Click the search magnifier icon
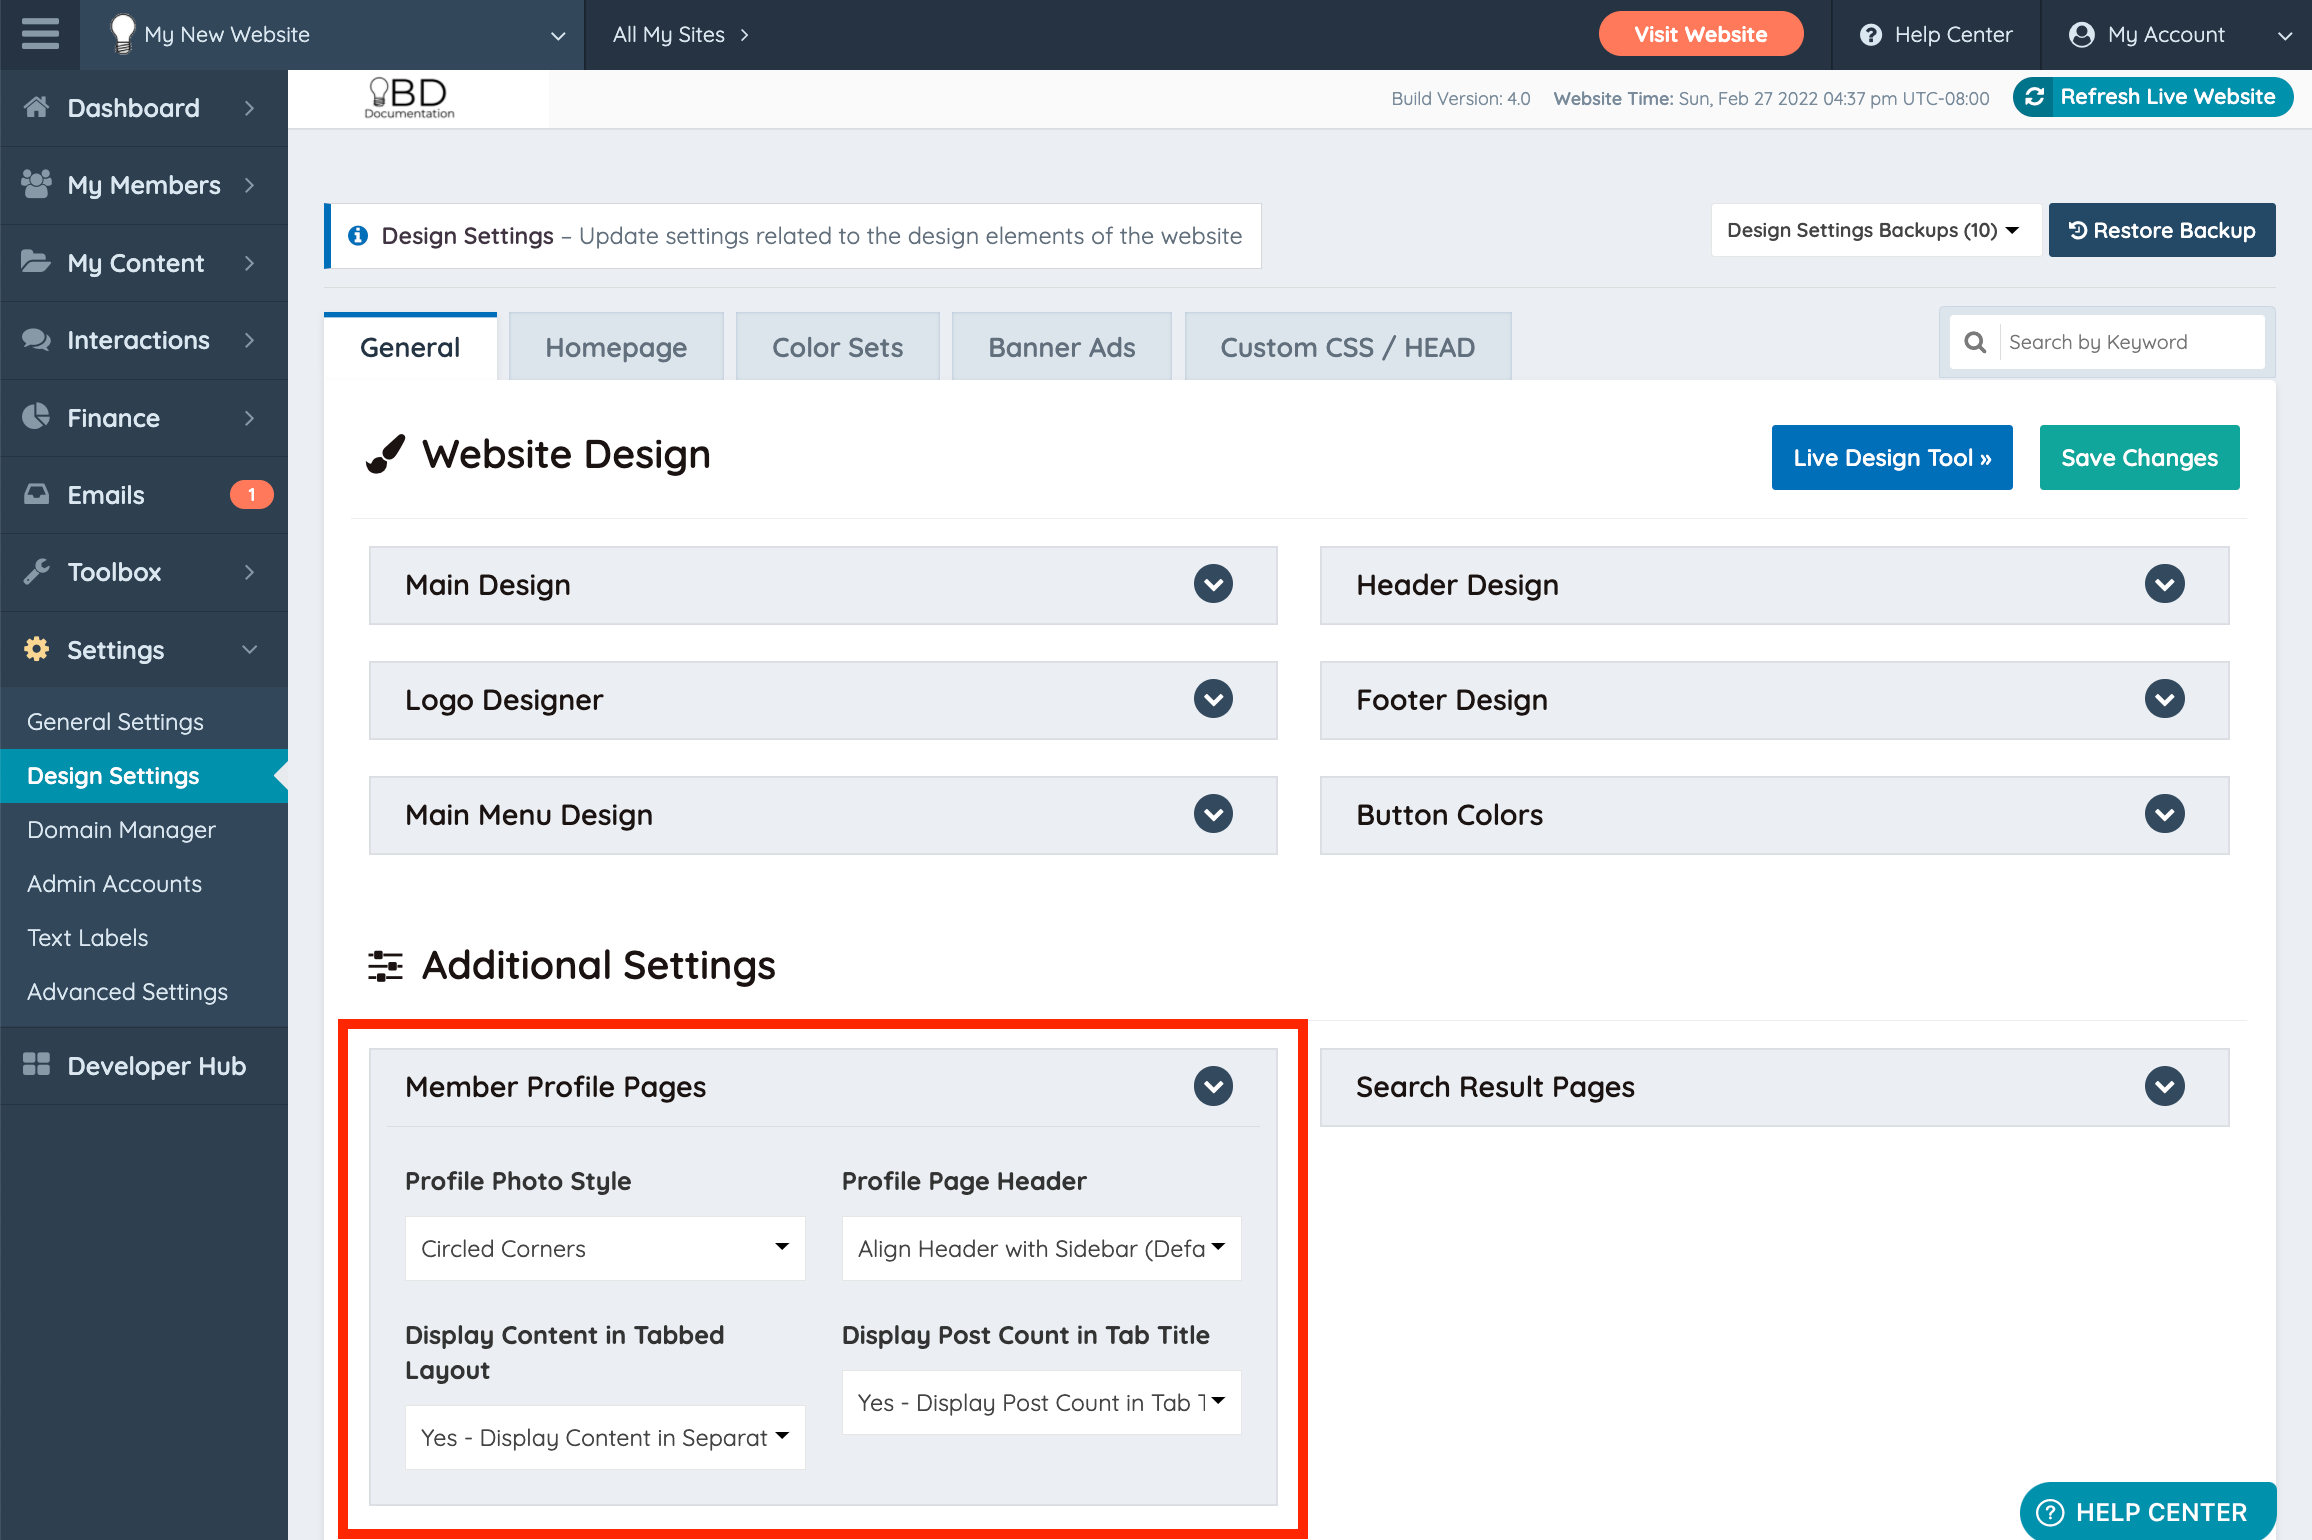 [1975, 342]
